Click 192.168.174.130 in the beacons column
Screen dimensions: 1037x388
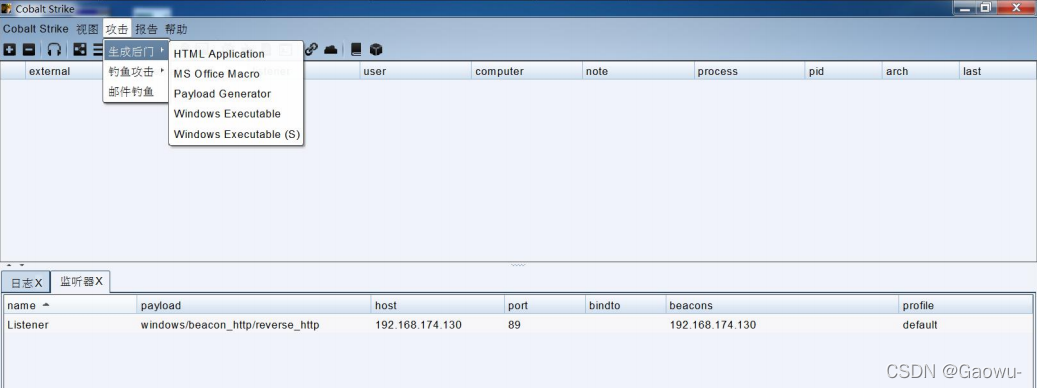[713, 325]
